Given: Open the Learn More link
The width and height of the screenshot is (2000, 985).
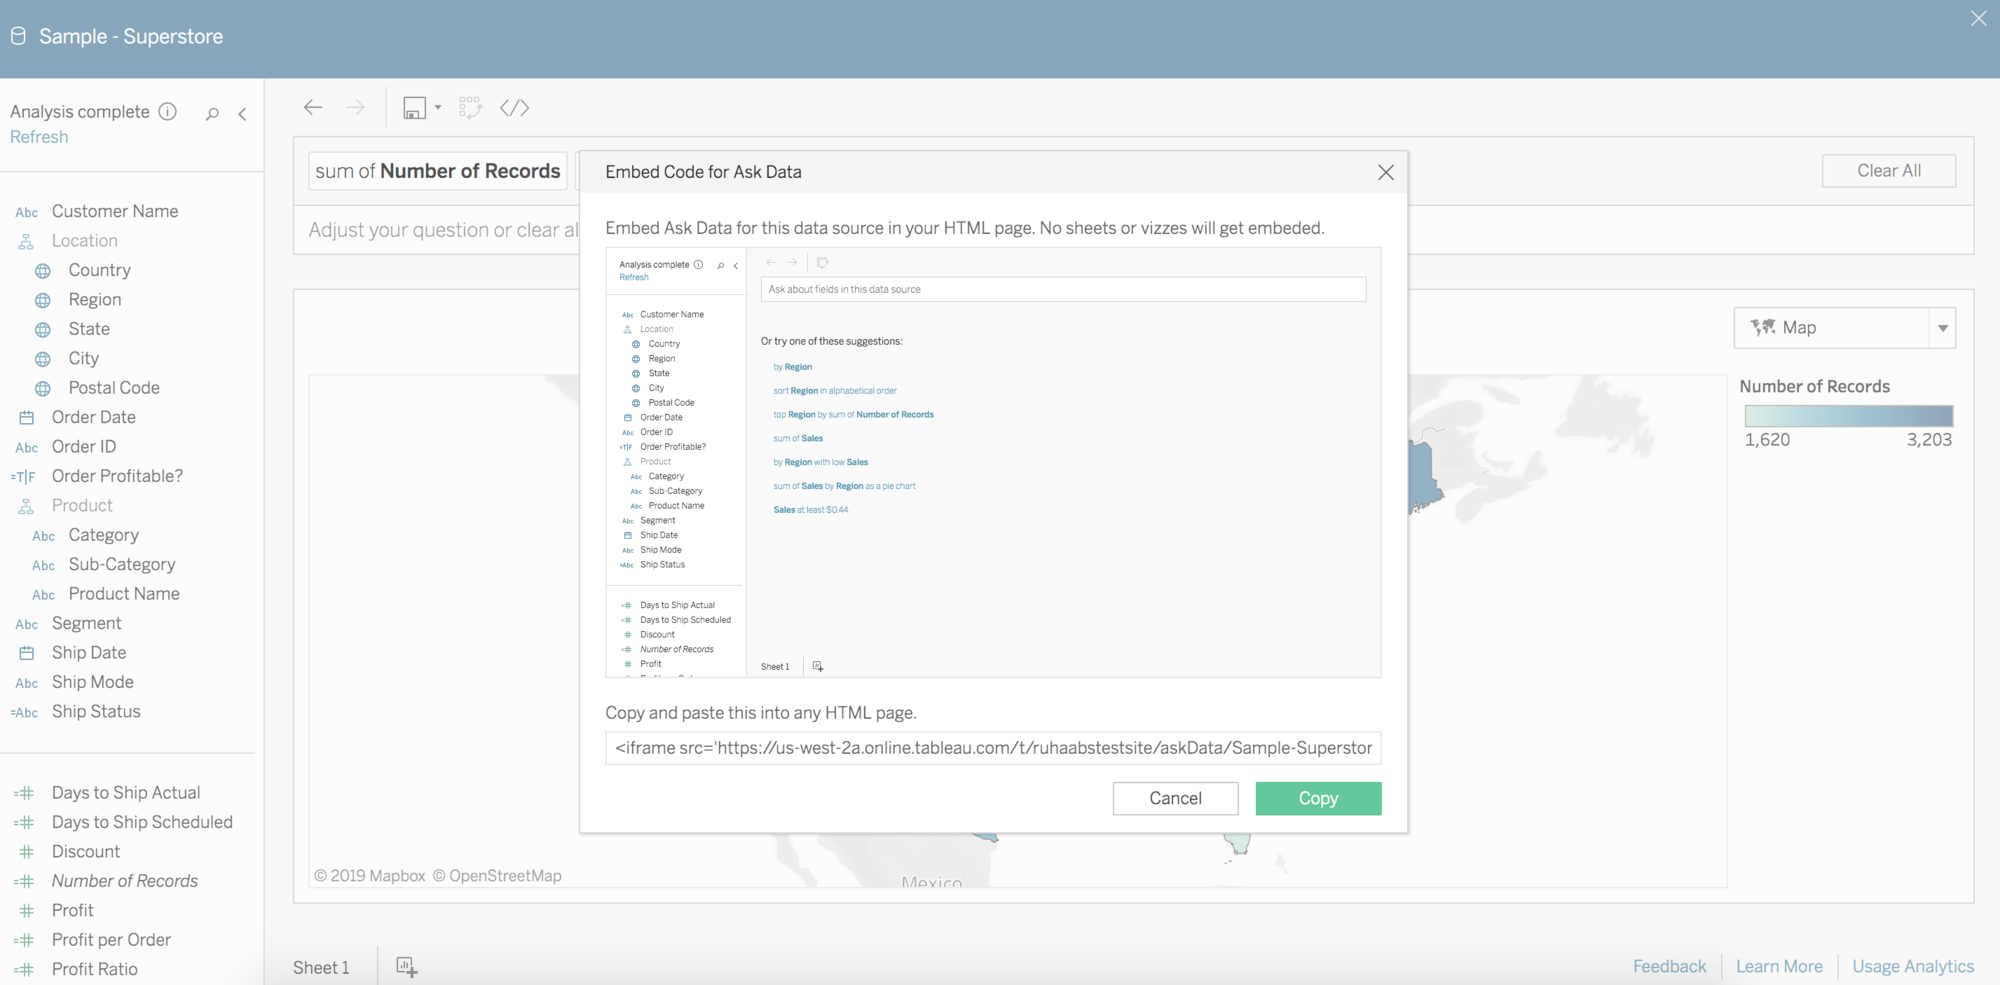Looking at the screenshot, I should point(1779,966).
